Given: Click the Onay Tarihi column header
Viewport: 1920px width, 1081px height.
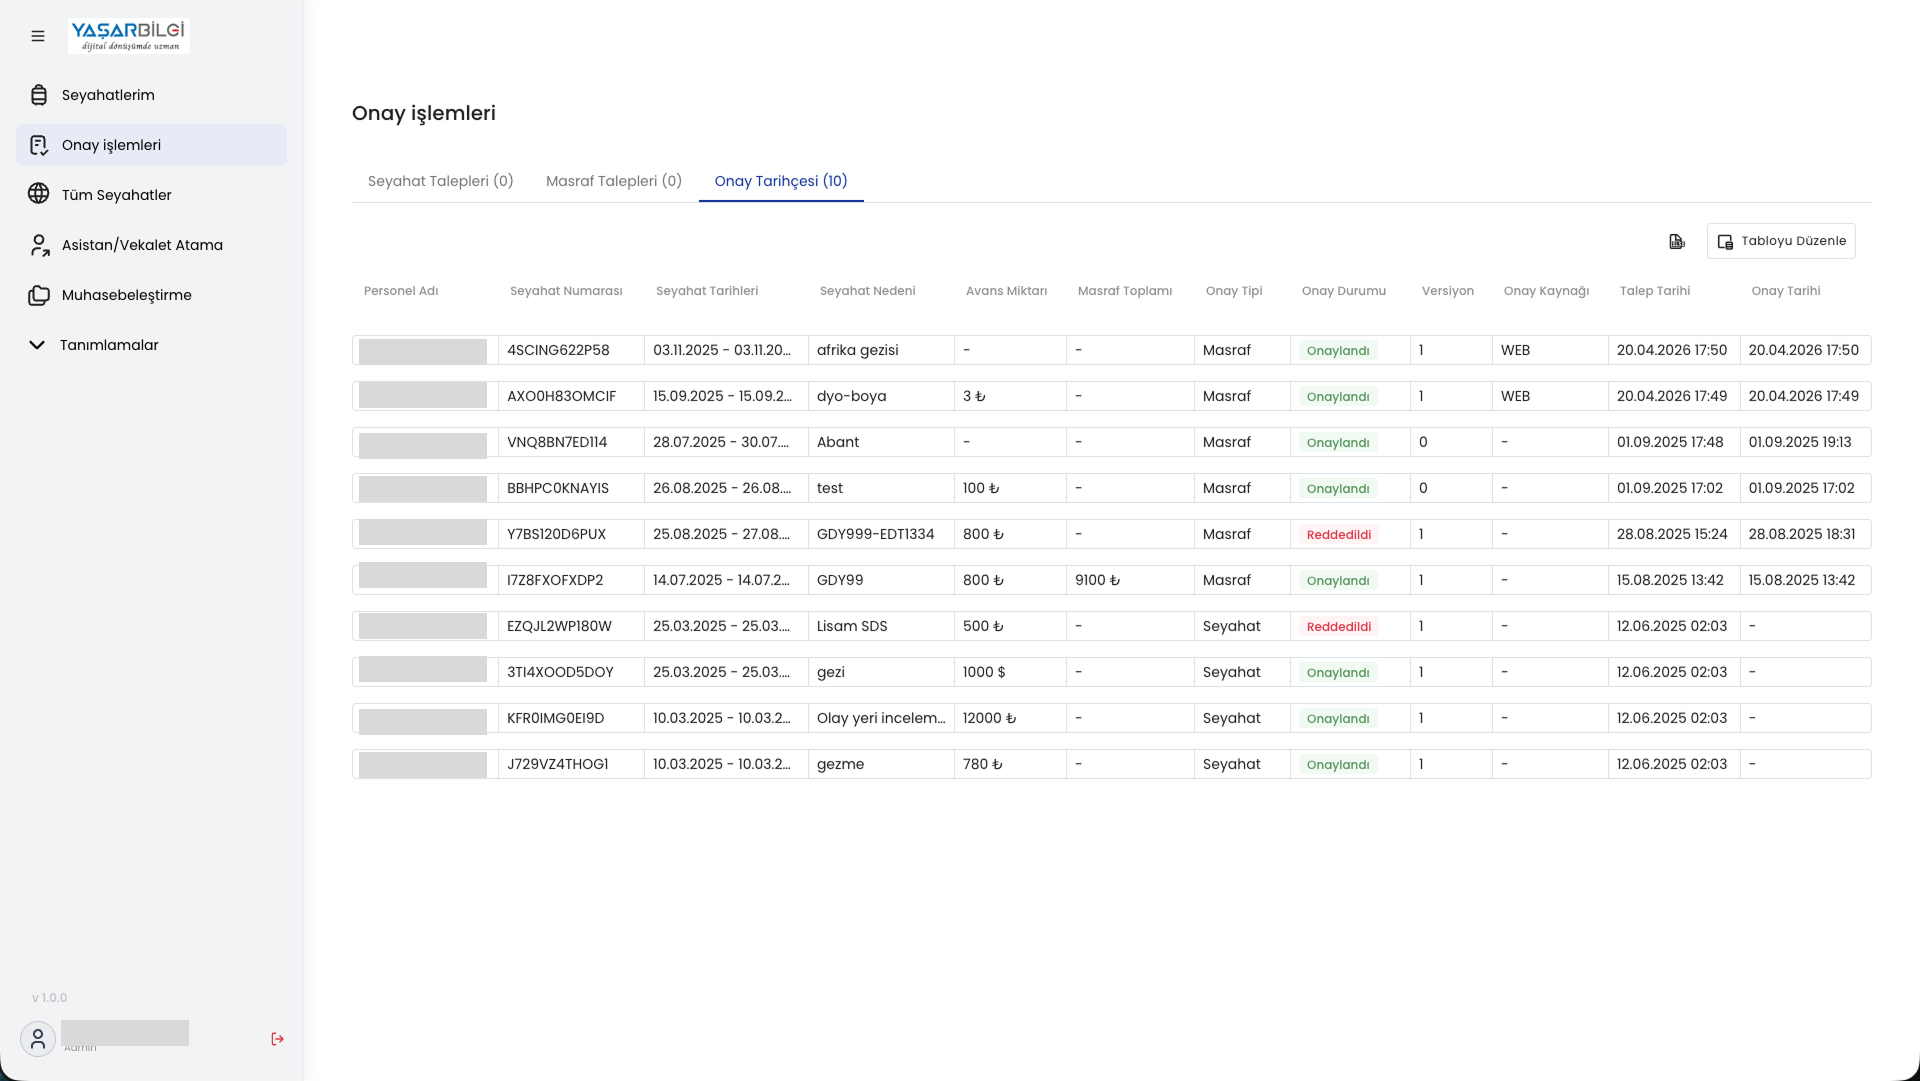Looking at the screenshot, I should click(1786, 291).
